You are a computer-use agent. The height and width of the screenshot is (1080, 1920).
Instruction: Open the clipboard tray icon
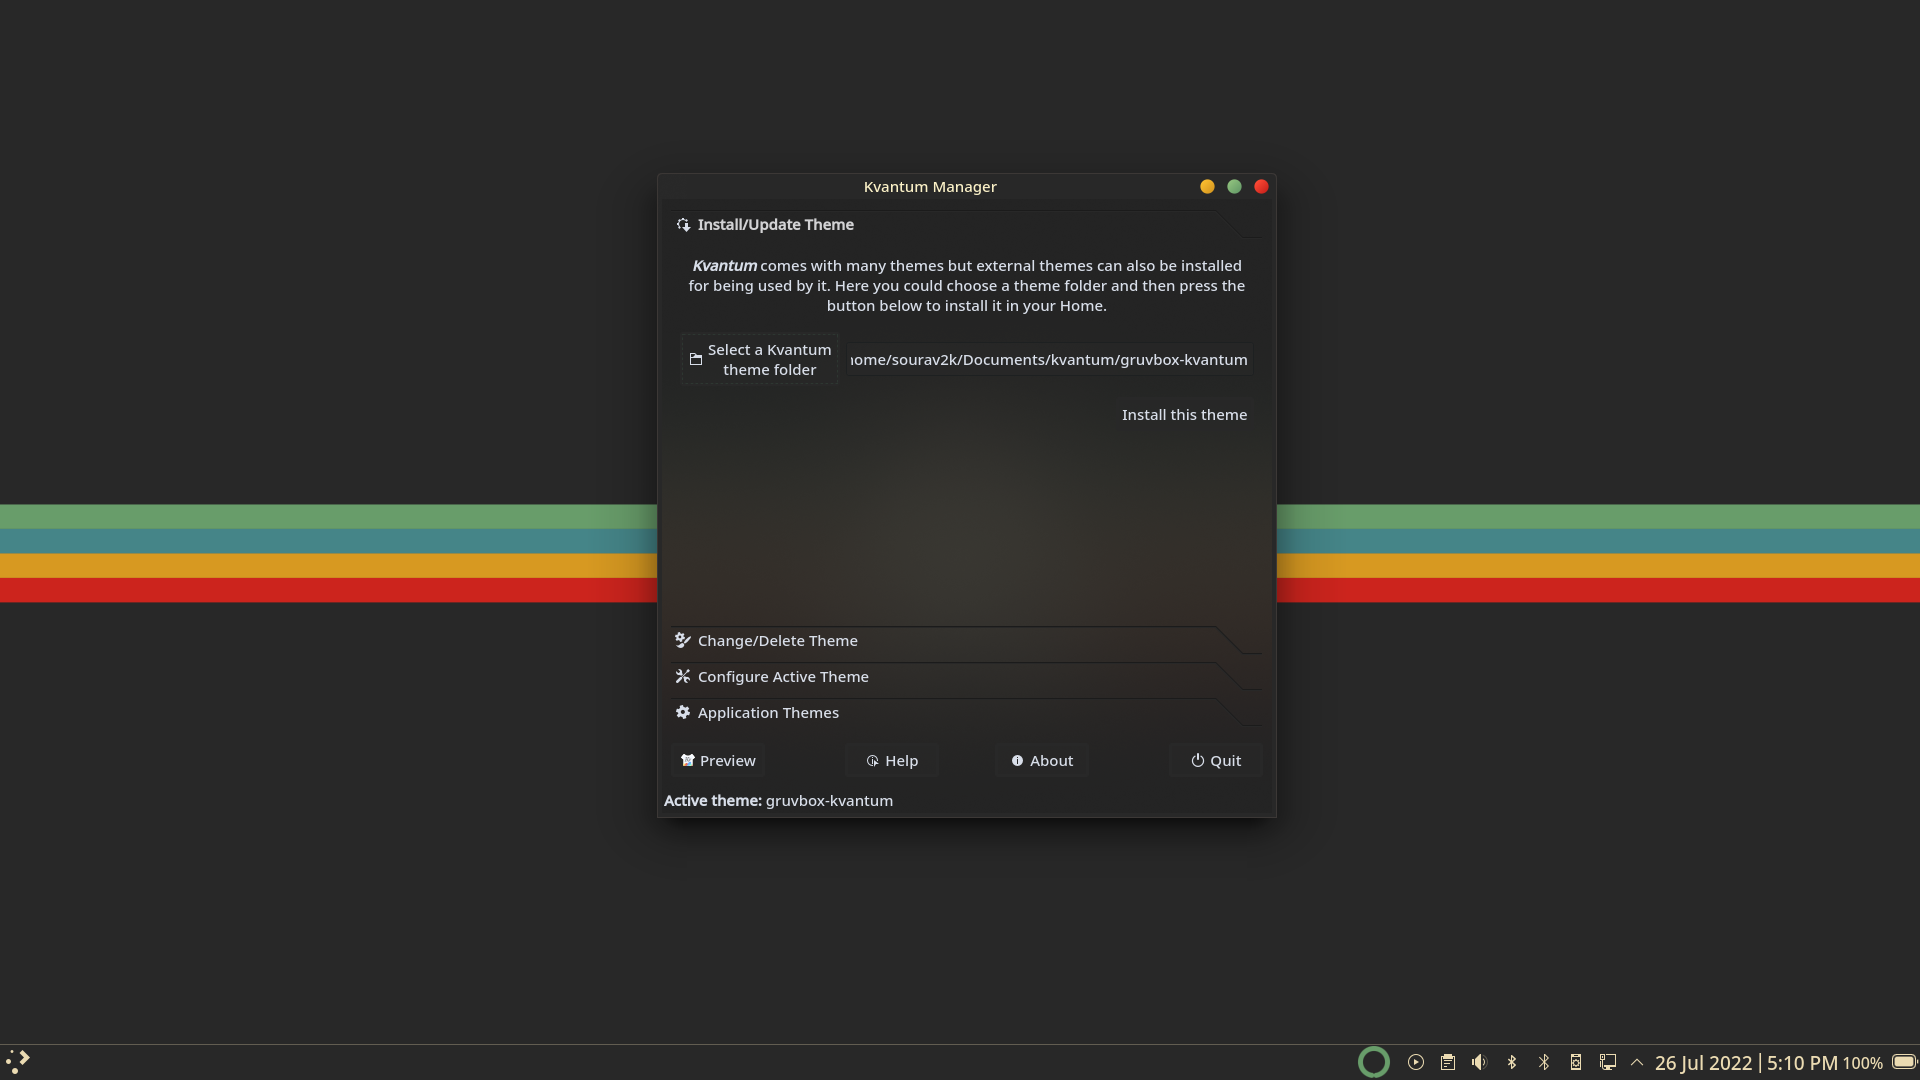click(1448, 1062)
